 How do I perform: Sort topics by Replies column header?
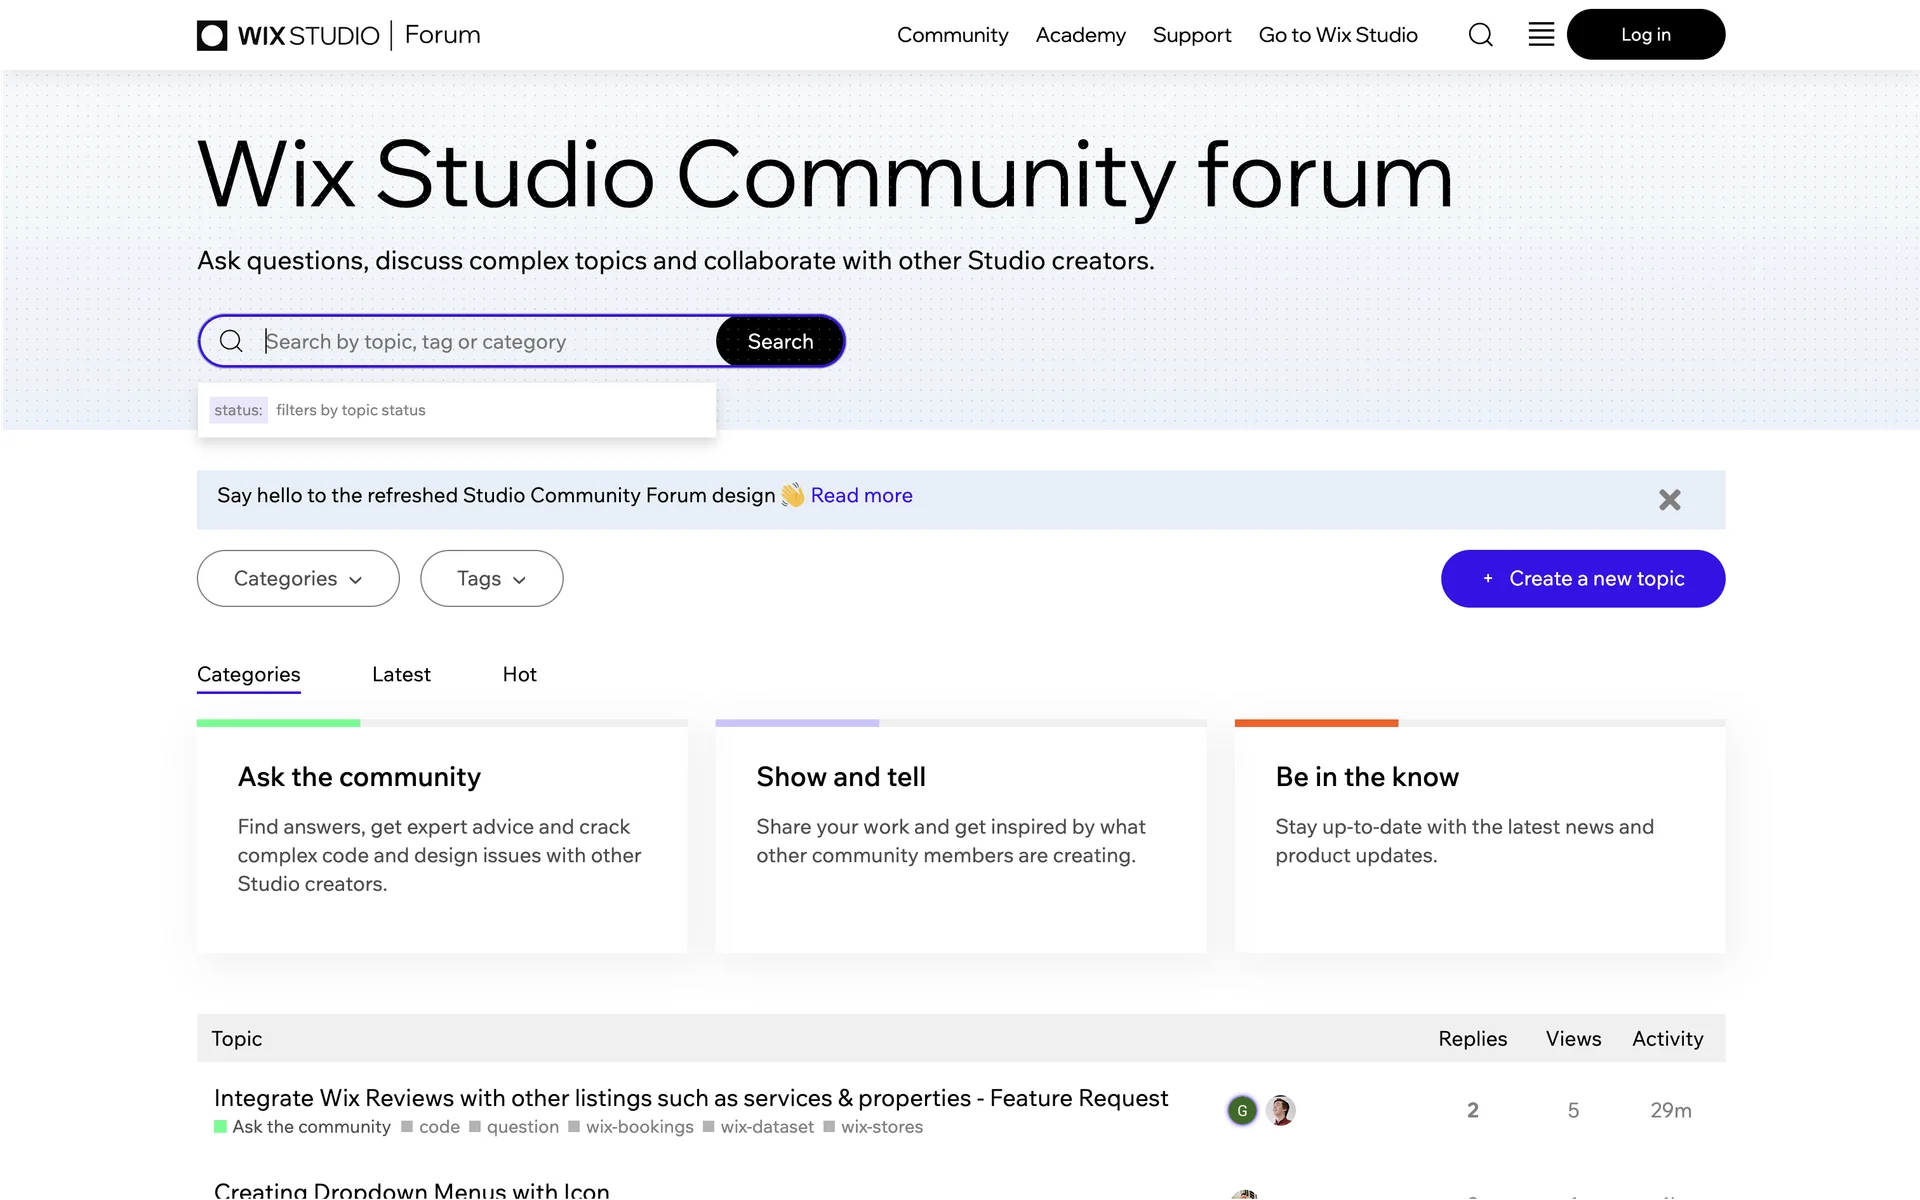point(1472,1038)
